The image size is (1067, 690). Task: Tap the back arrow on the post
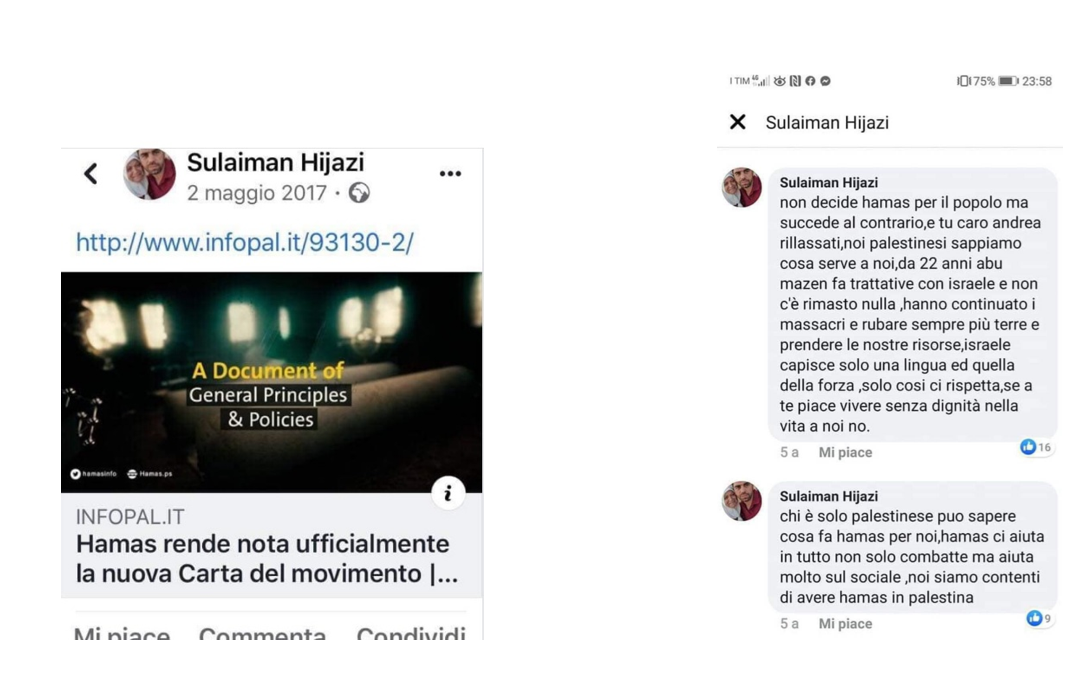[x=91, y=174]
